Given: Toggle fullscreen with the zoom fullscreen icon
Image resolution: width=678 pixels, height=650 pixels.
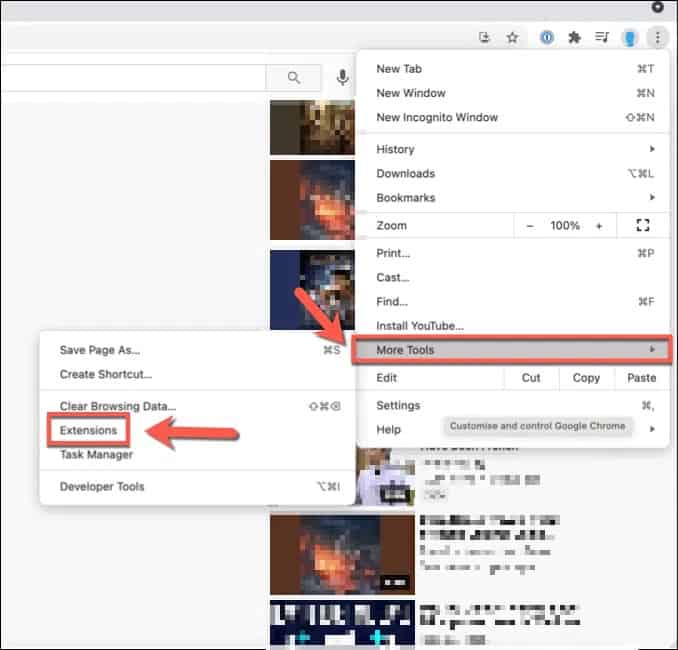Looking at the screenshot, I should tap(643, 225).
